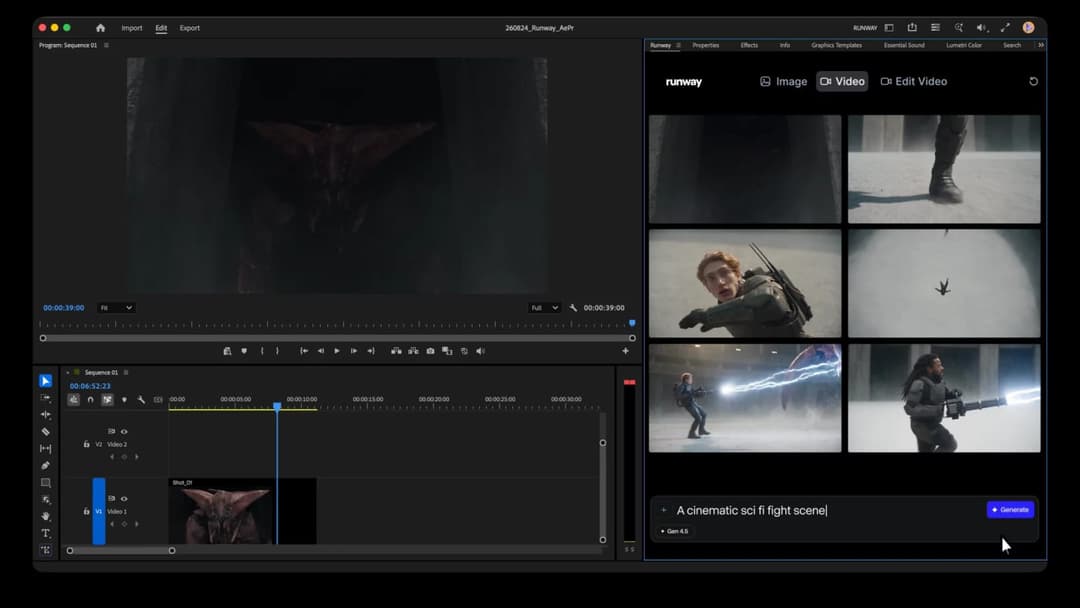This screenshot has width=1080, height=608.
Task: Play the program monitor
Action: click(337, 351)
